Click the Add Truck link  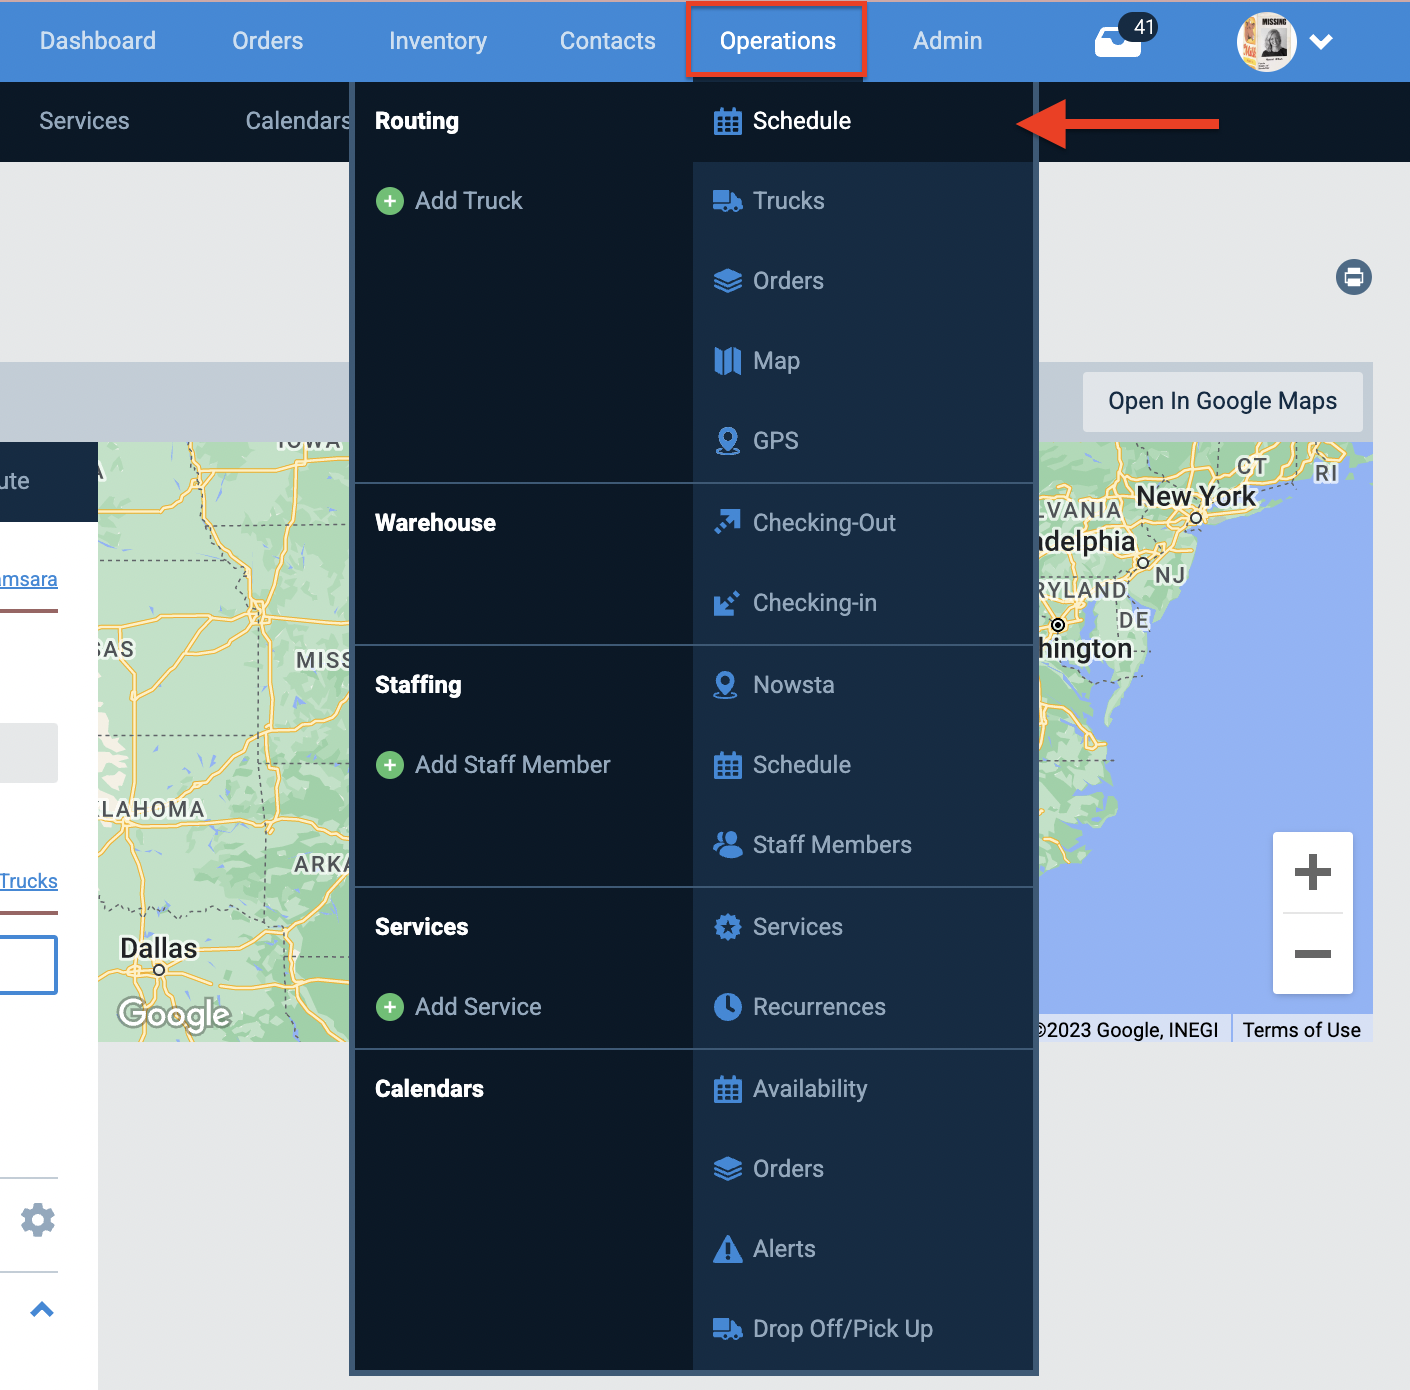point(469,201)
